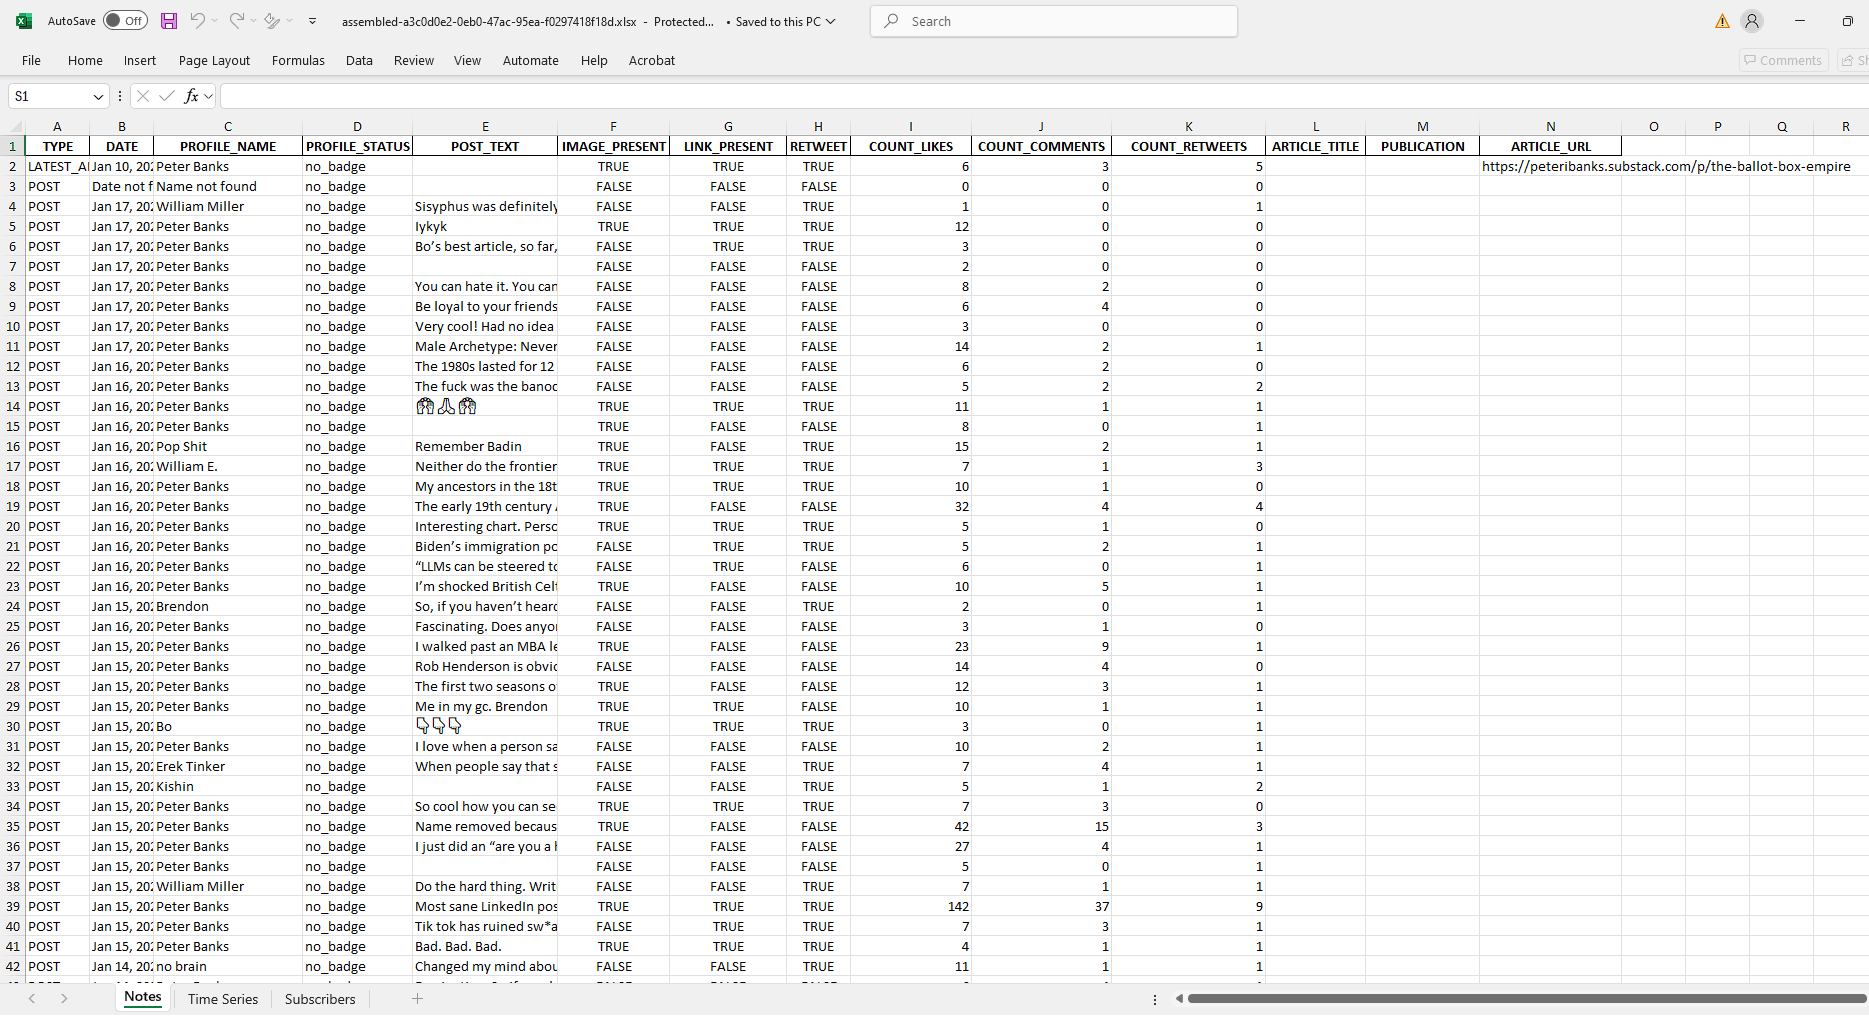Toggle the AutoSave switch

[126, 21]
